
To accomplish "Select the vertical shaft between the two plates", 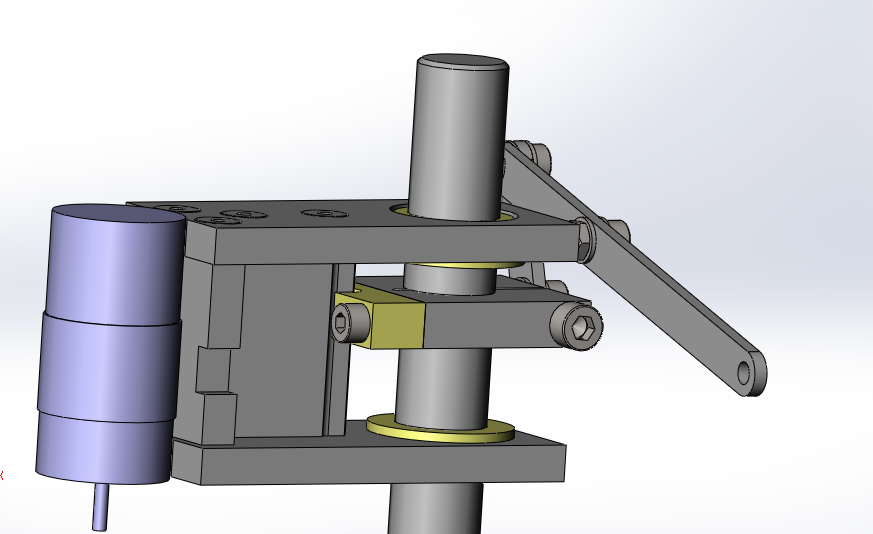I will tap(435, 380).
